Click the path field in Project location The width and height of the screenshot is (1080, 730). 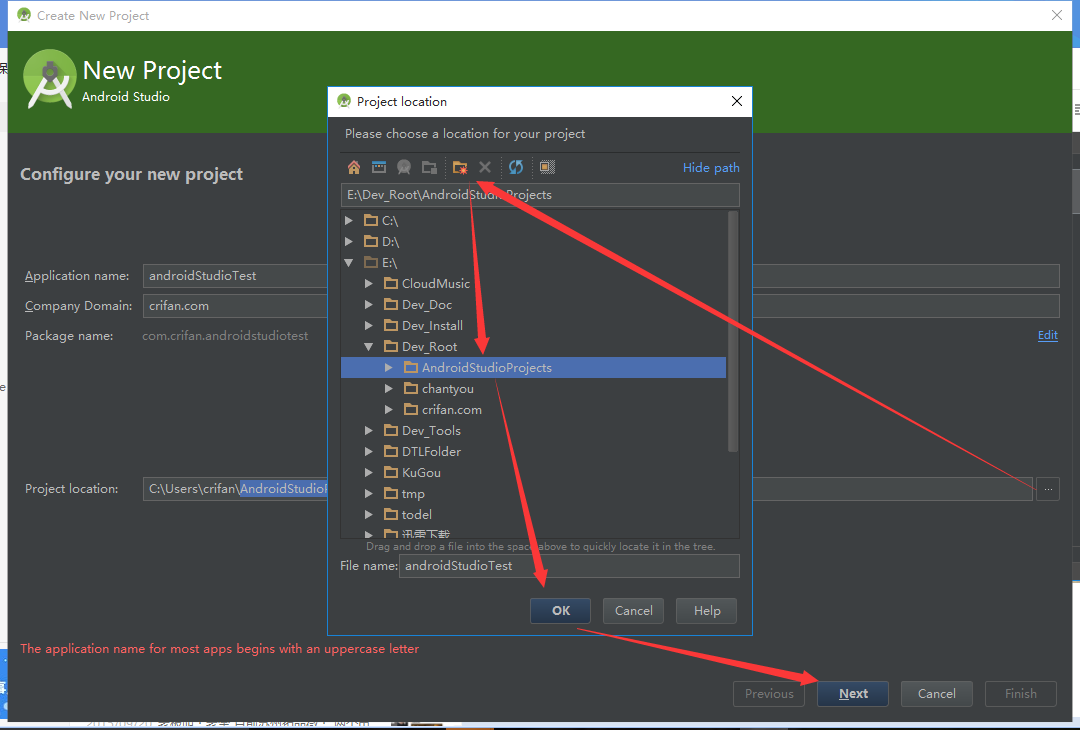click(x=540, y=195)
